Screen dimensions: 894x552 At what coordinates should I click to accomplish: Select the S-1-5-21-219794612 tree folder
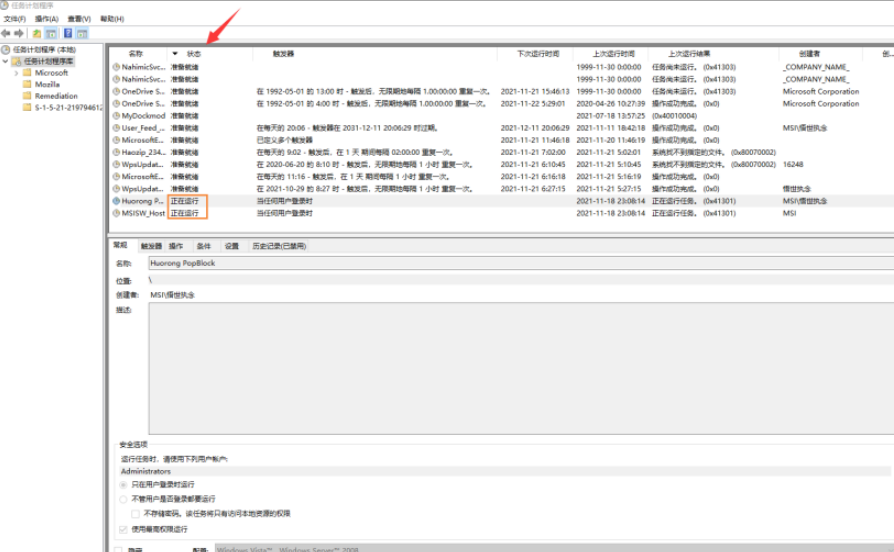tap(68, 107)
